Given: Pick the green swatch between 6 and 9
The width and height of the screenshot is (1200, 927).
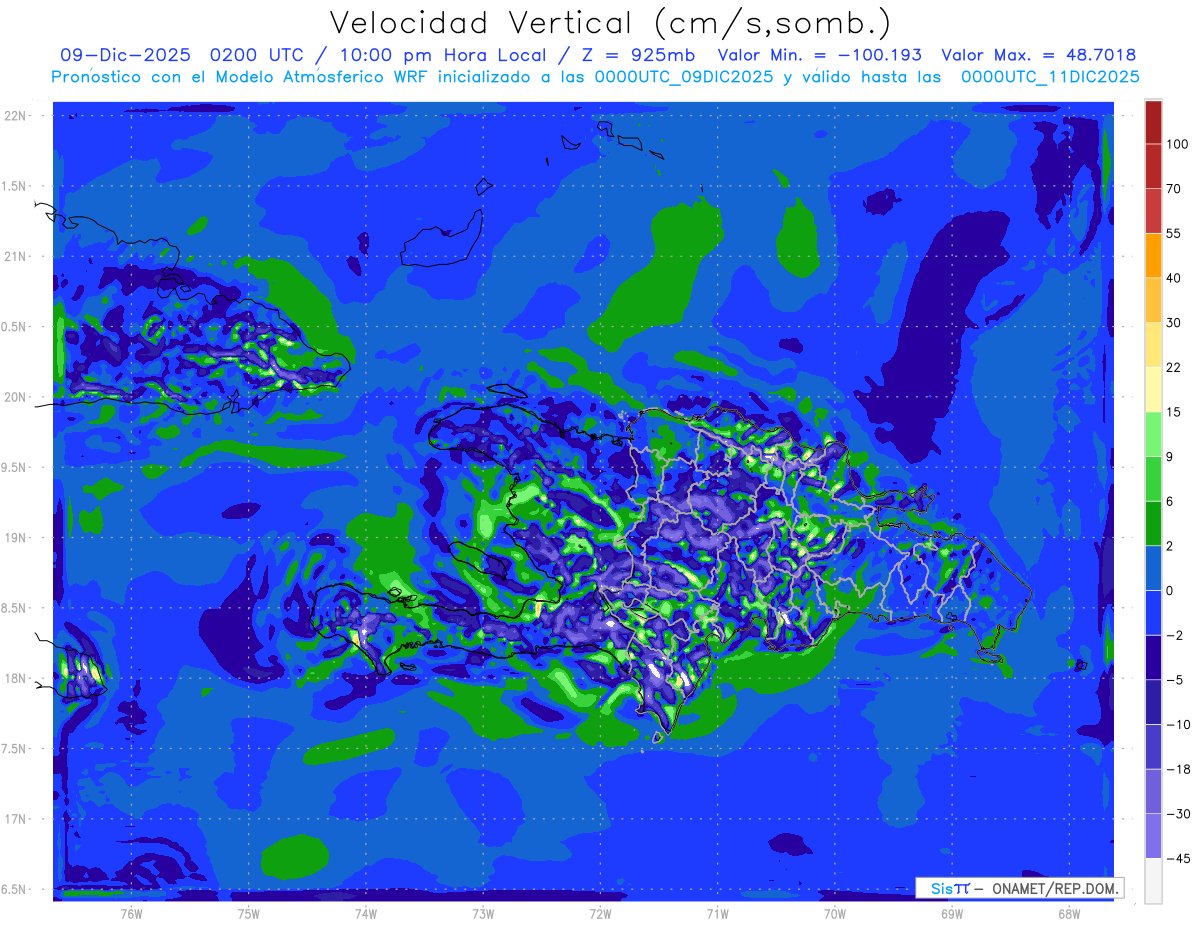Looking at the screenshot, I should [x=1153, y=479].
